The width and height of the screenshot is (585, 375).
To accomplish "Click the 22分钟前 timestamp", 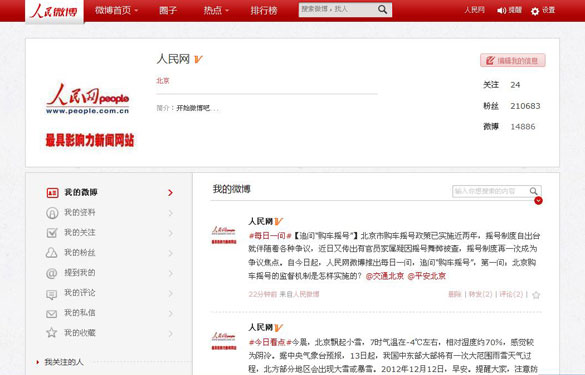I will pyautogui.click(x=263, y=294).
